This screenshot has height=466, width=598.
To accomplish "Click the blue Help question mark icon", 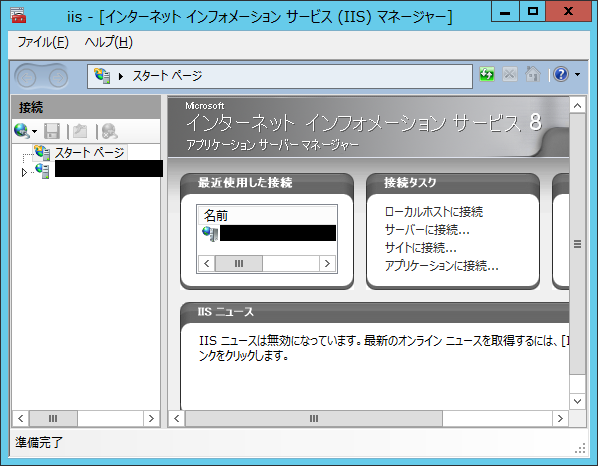I will coord(561,74).
